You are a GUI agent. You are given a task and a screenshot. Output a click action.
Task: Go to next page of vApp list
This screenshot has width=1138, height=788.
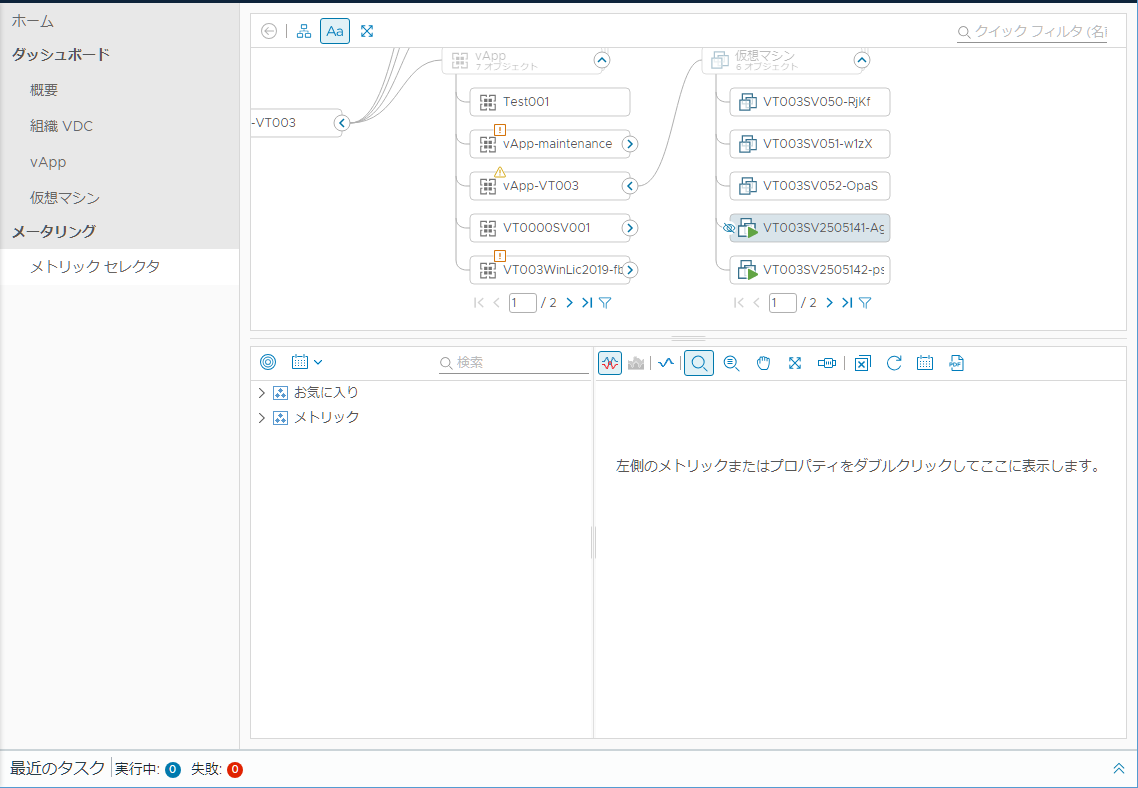coord(569,303)
